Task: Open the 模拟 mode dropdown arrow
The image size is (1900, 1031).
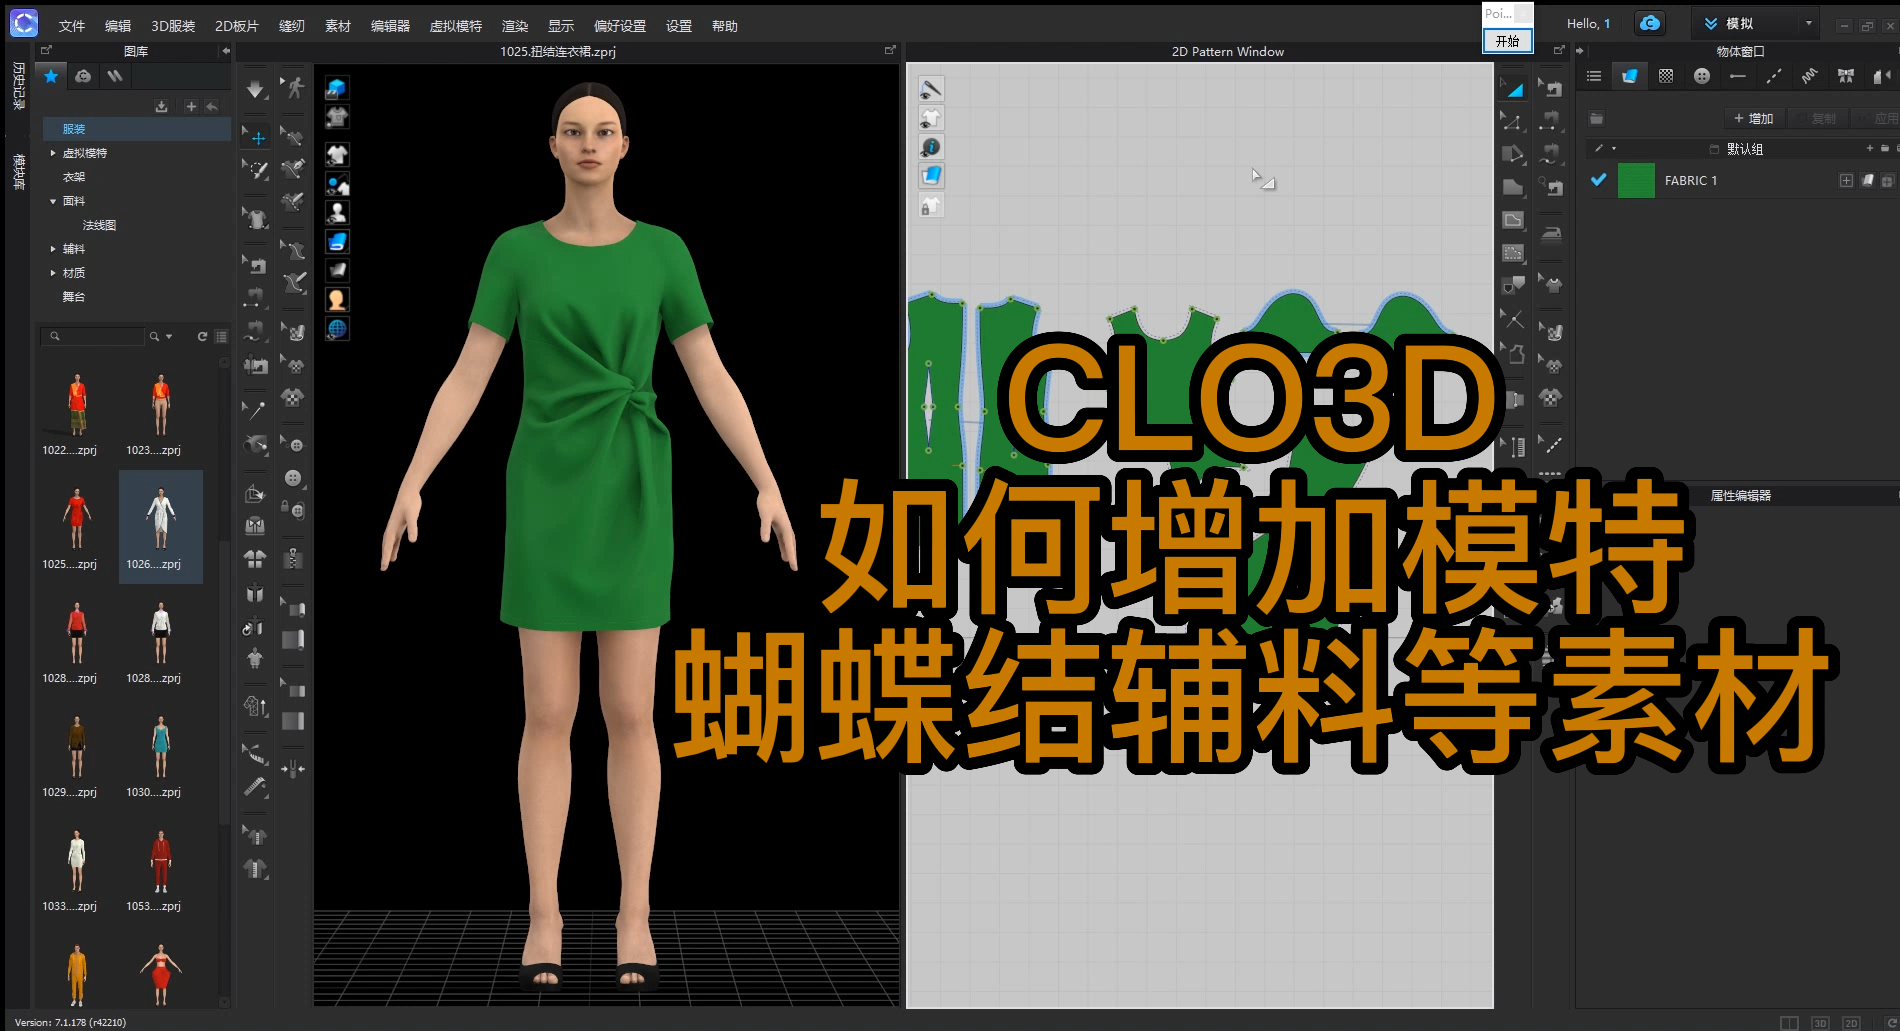Action: coord(1808,23)
